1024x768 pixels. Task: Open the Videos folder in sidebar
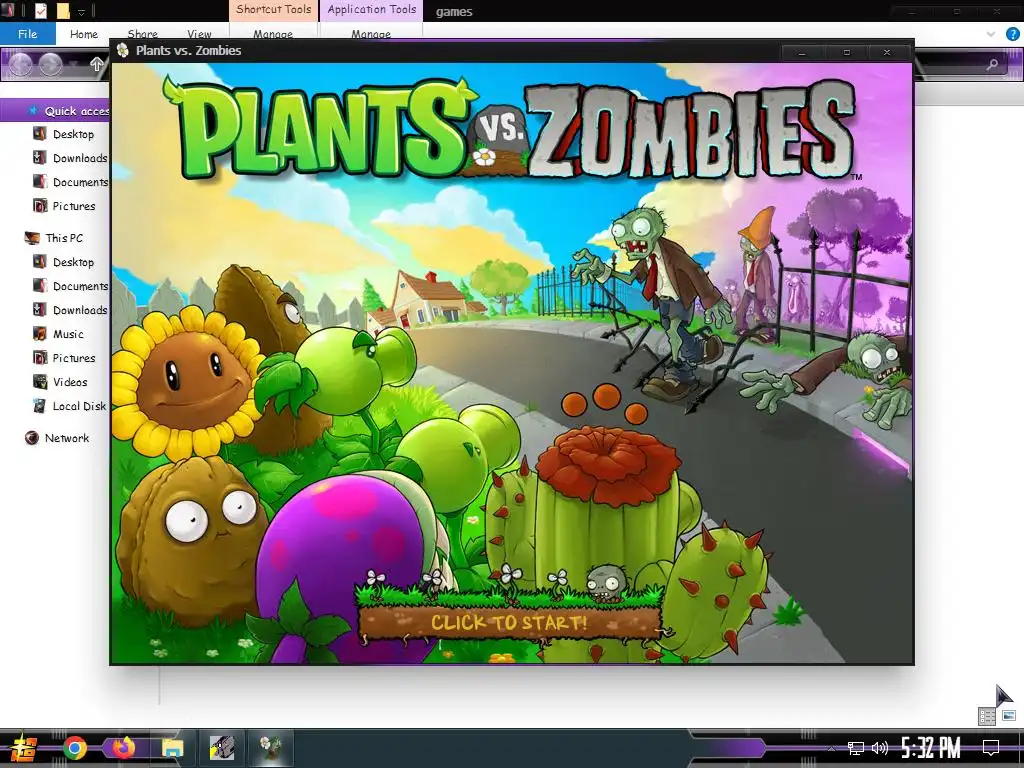point(60,382)
